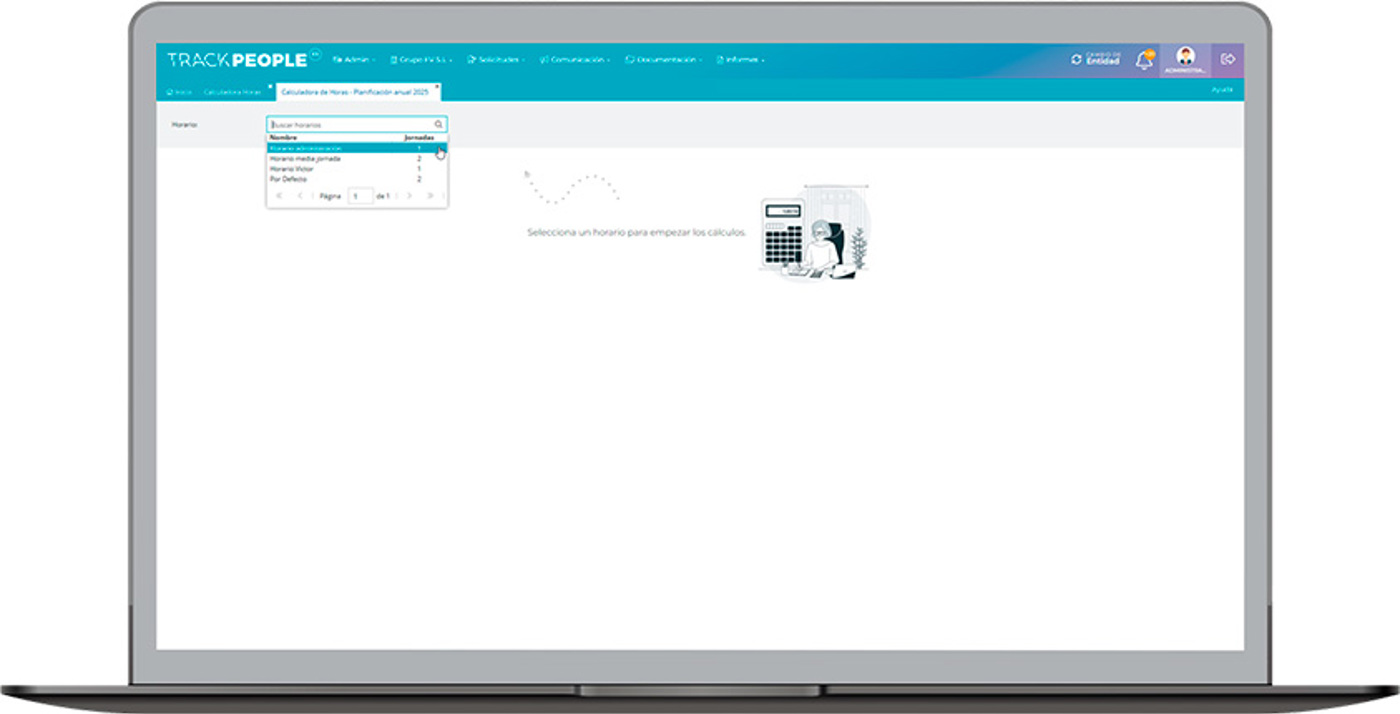
Task: Click the Ayuda link
Action: coord(1222,90)
